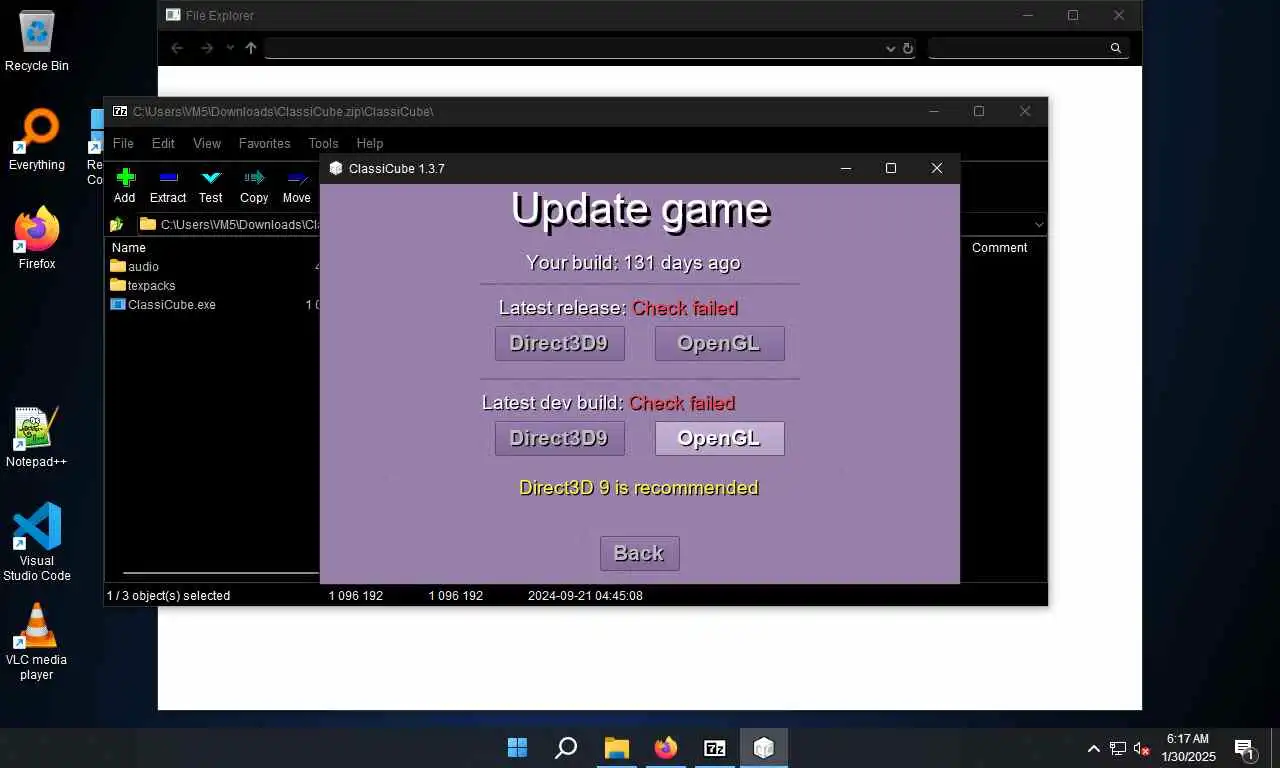The width and height of the screenshot is (1280, 768).
Task: Open the Help menu in 7-Zip
Action: [370, 143]
